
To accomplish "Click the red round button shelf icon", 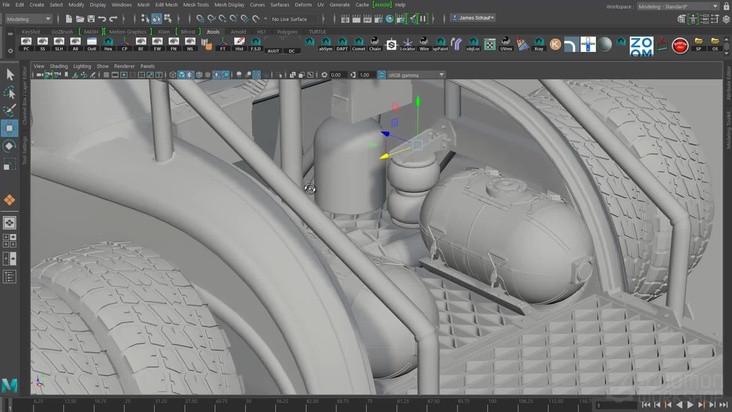I will 680,46.
